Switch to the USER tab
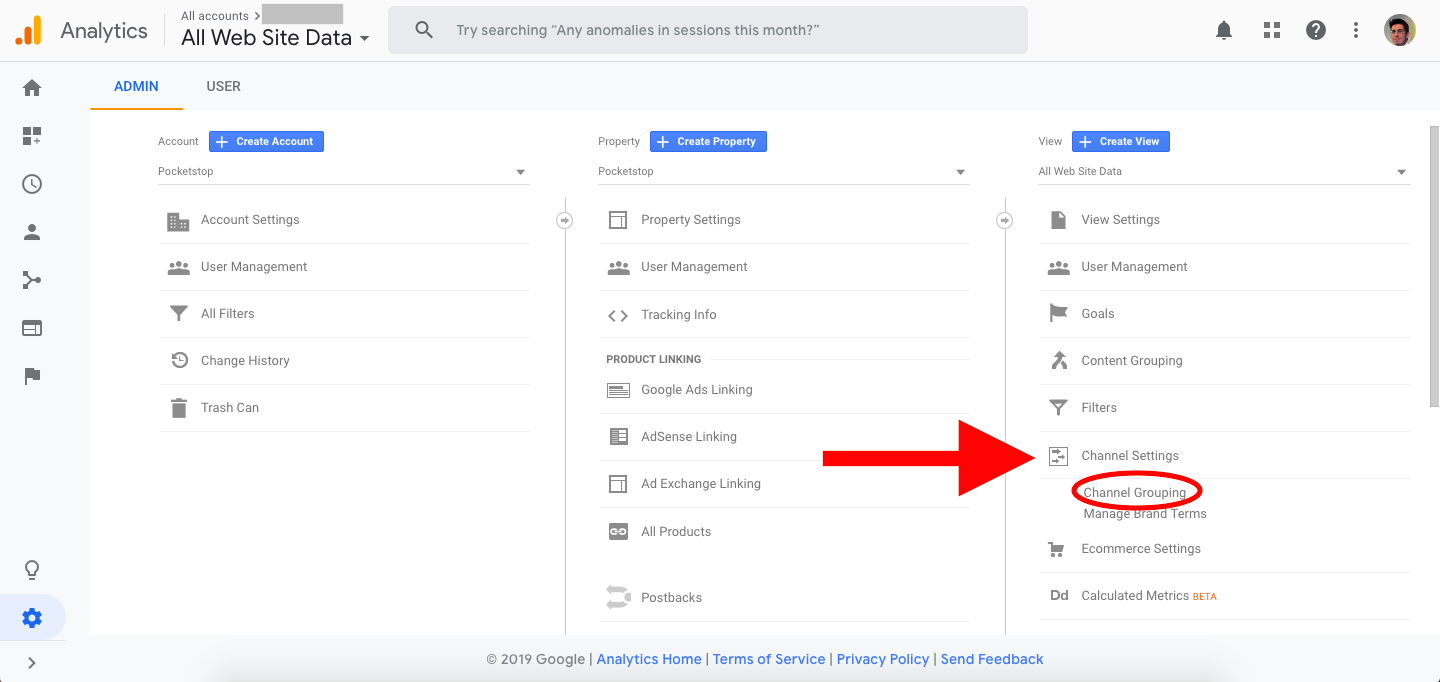 pyautogui.click(x=223, y=86)
